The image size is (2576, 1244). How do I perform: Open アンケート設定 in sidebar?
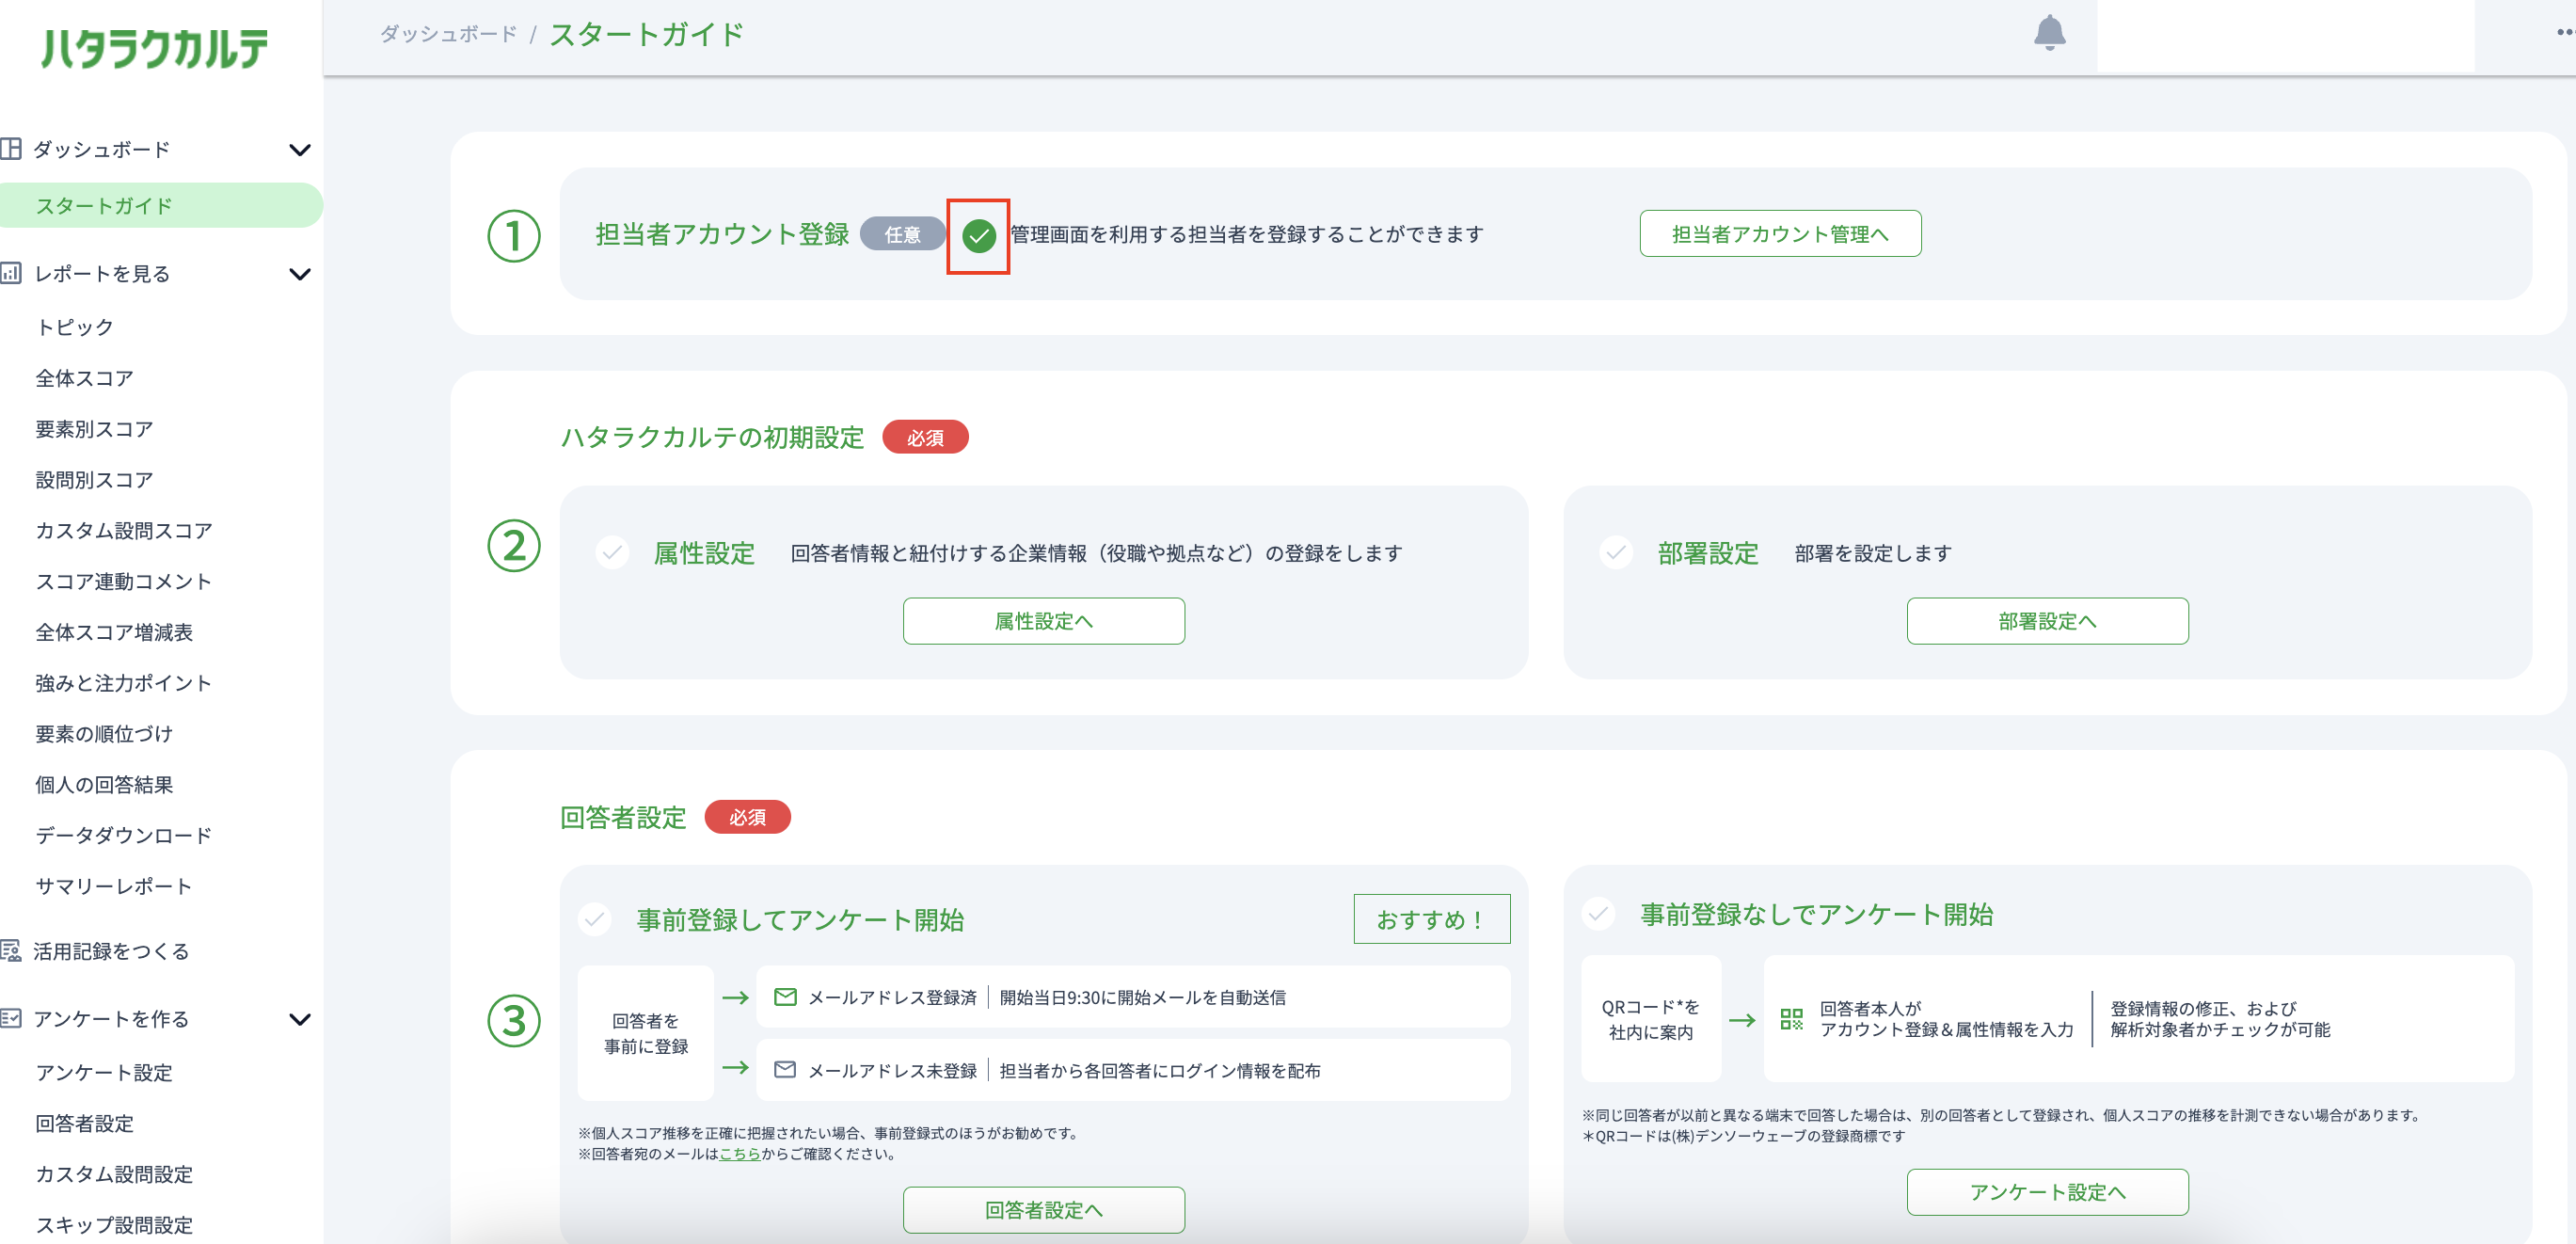(x=104, y=1073)
